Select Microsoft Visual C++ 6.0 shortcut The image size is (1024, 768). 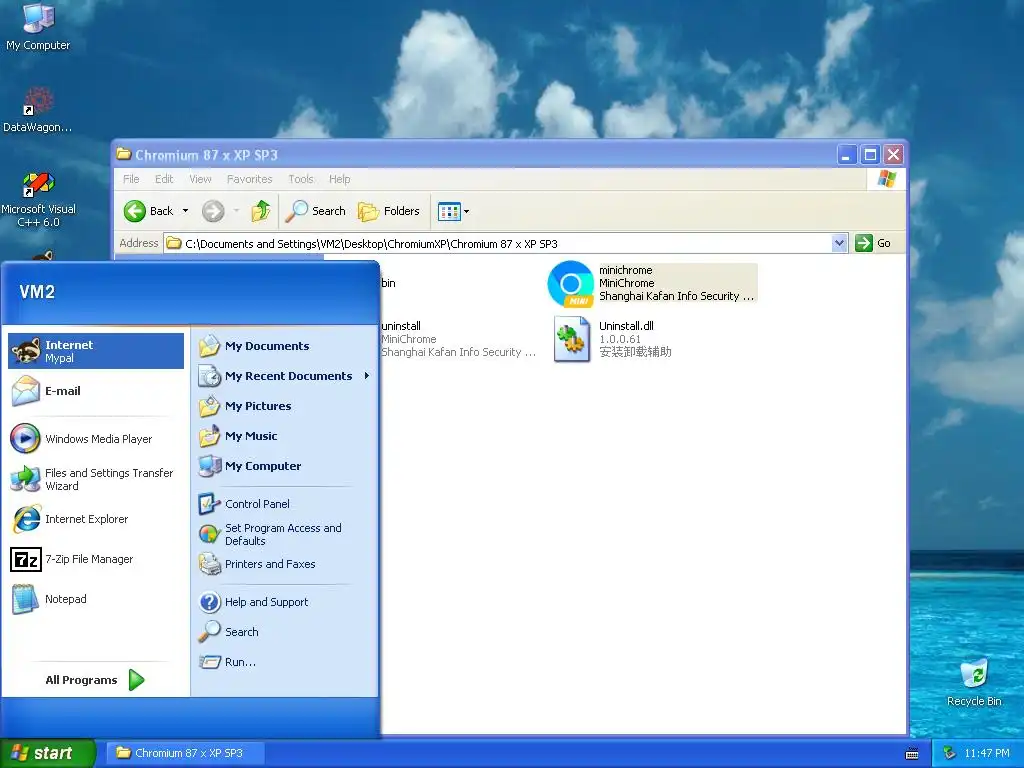tap(38, 200)
